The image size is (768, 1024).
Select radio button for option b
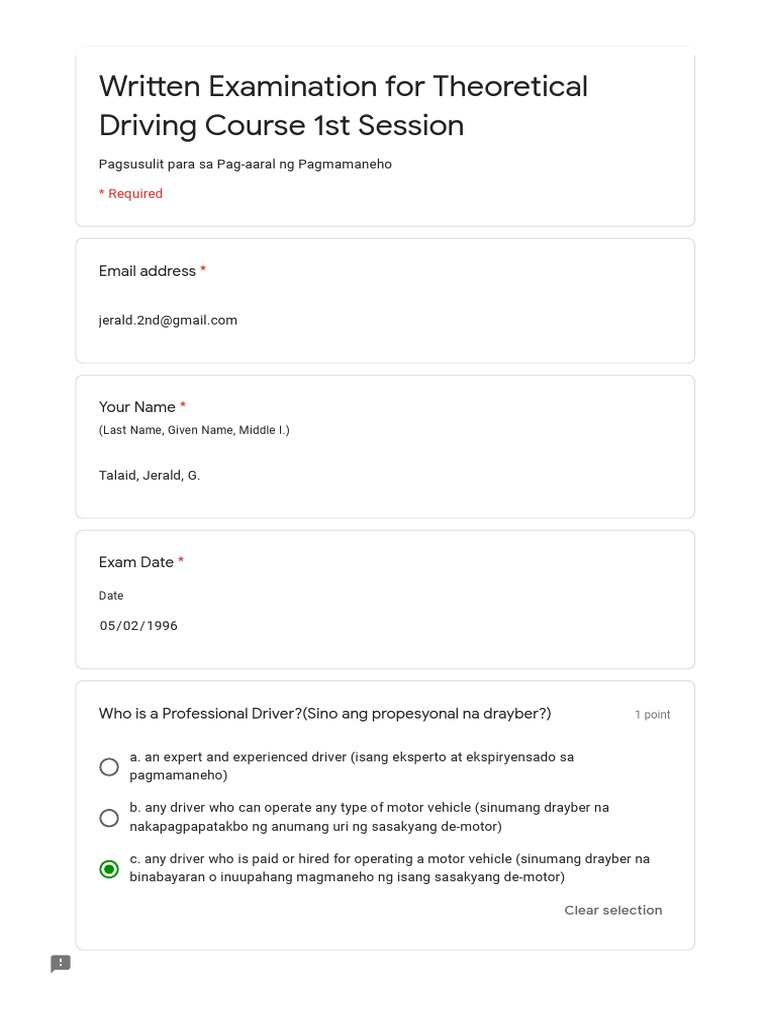(109, 818)
